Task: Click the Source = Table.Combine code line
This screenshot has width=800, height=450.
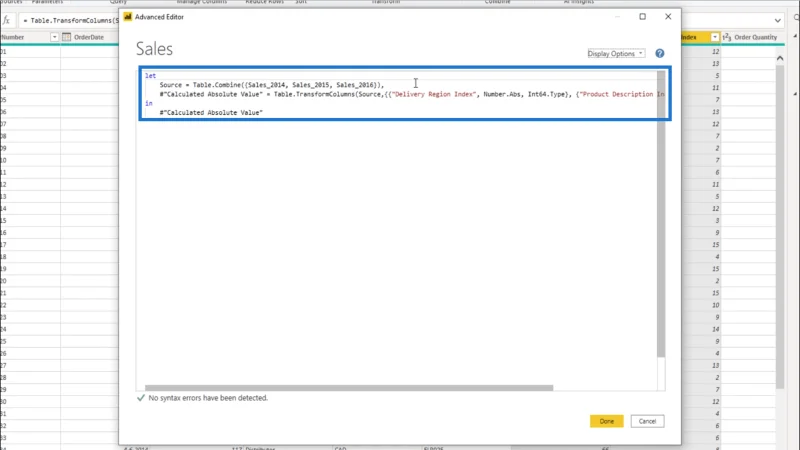Action: click(x=271, y=85)
